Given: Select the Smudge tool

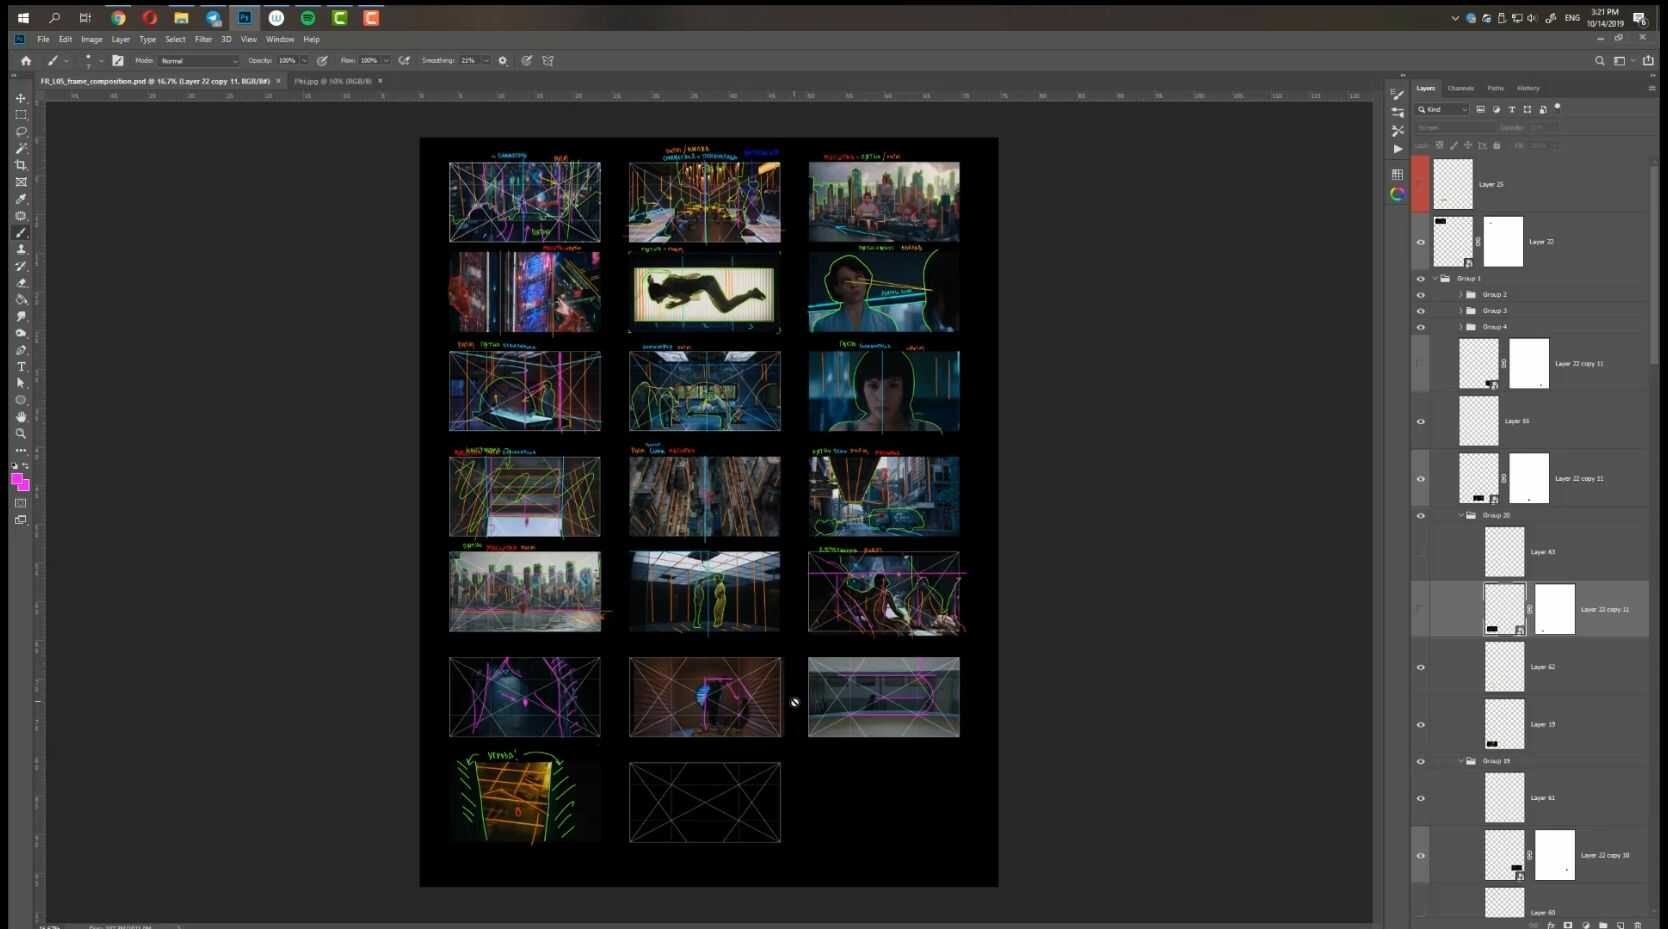Looking at the screenshot, I should [20, 317].
